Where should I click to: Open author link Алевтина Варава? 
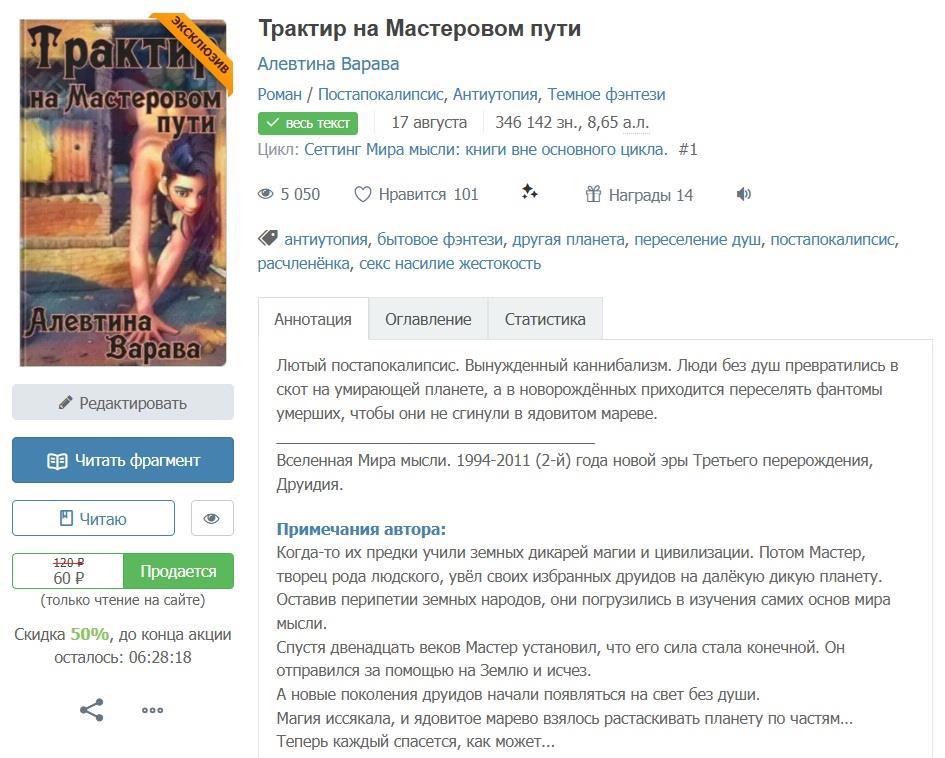(328, 63)
